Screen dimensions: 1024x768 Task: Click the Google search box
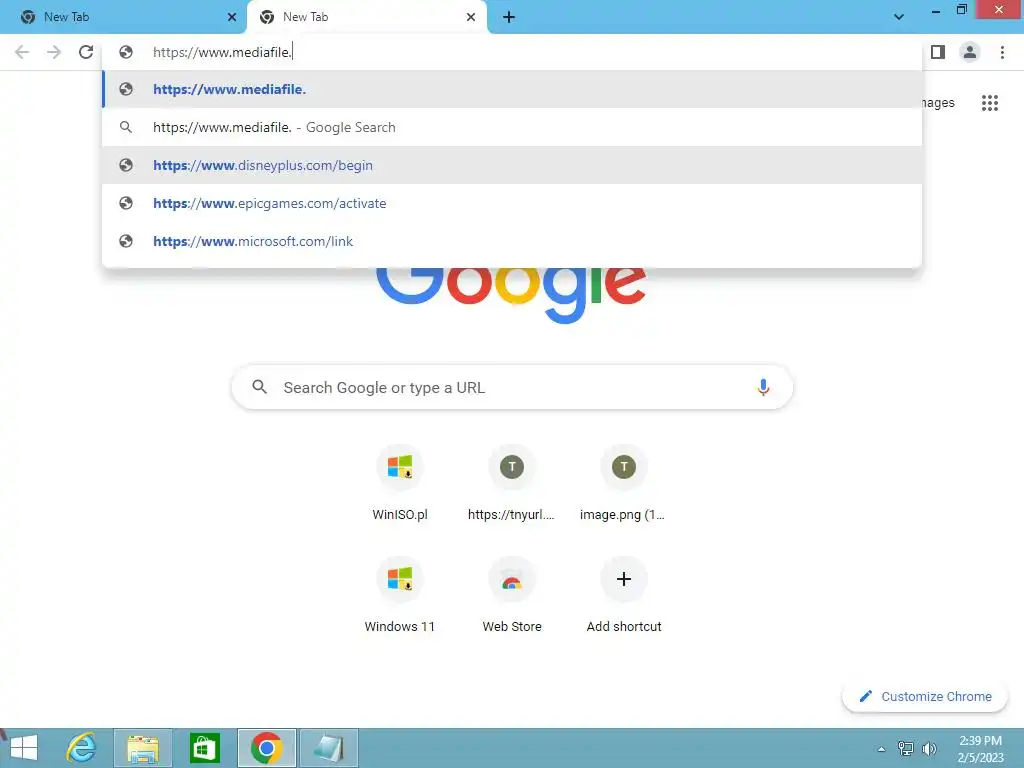coord(512,387)
